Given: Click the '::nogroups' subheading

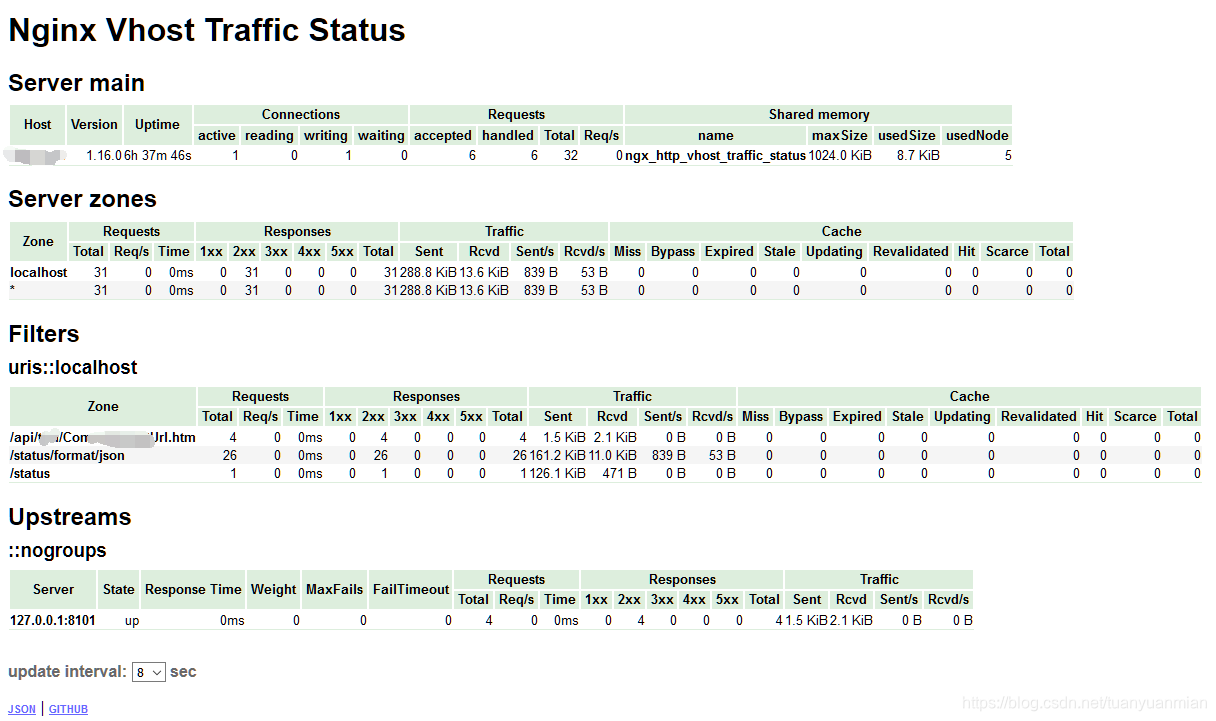Looking at the screenshot, I should pos(57,550).
